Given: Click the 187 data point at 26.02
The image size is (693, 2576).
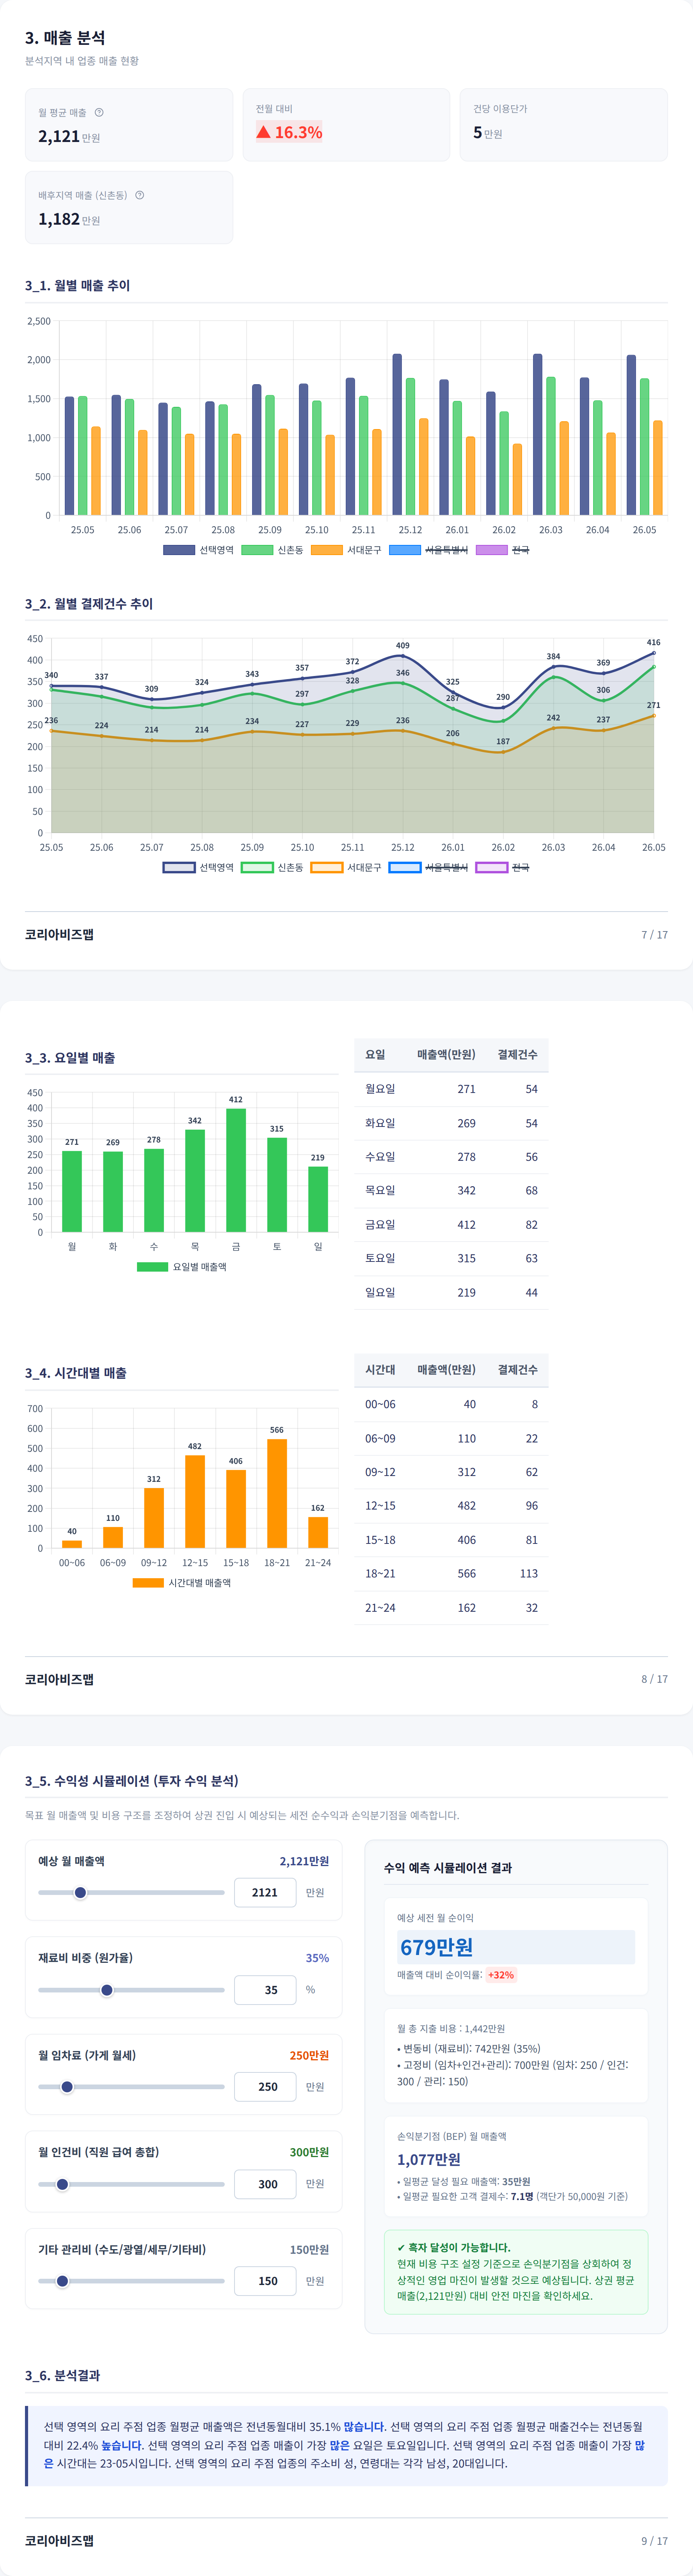Looking at the screenshot, I should (x=503, y=752).
